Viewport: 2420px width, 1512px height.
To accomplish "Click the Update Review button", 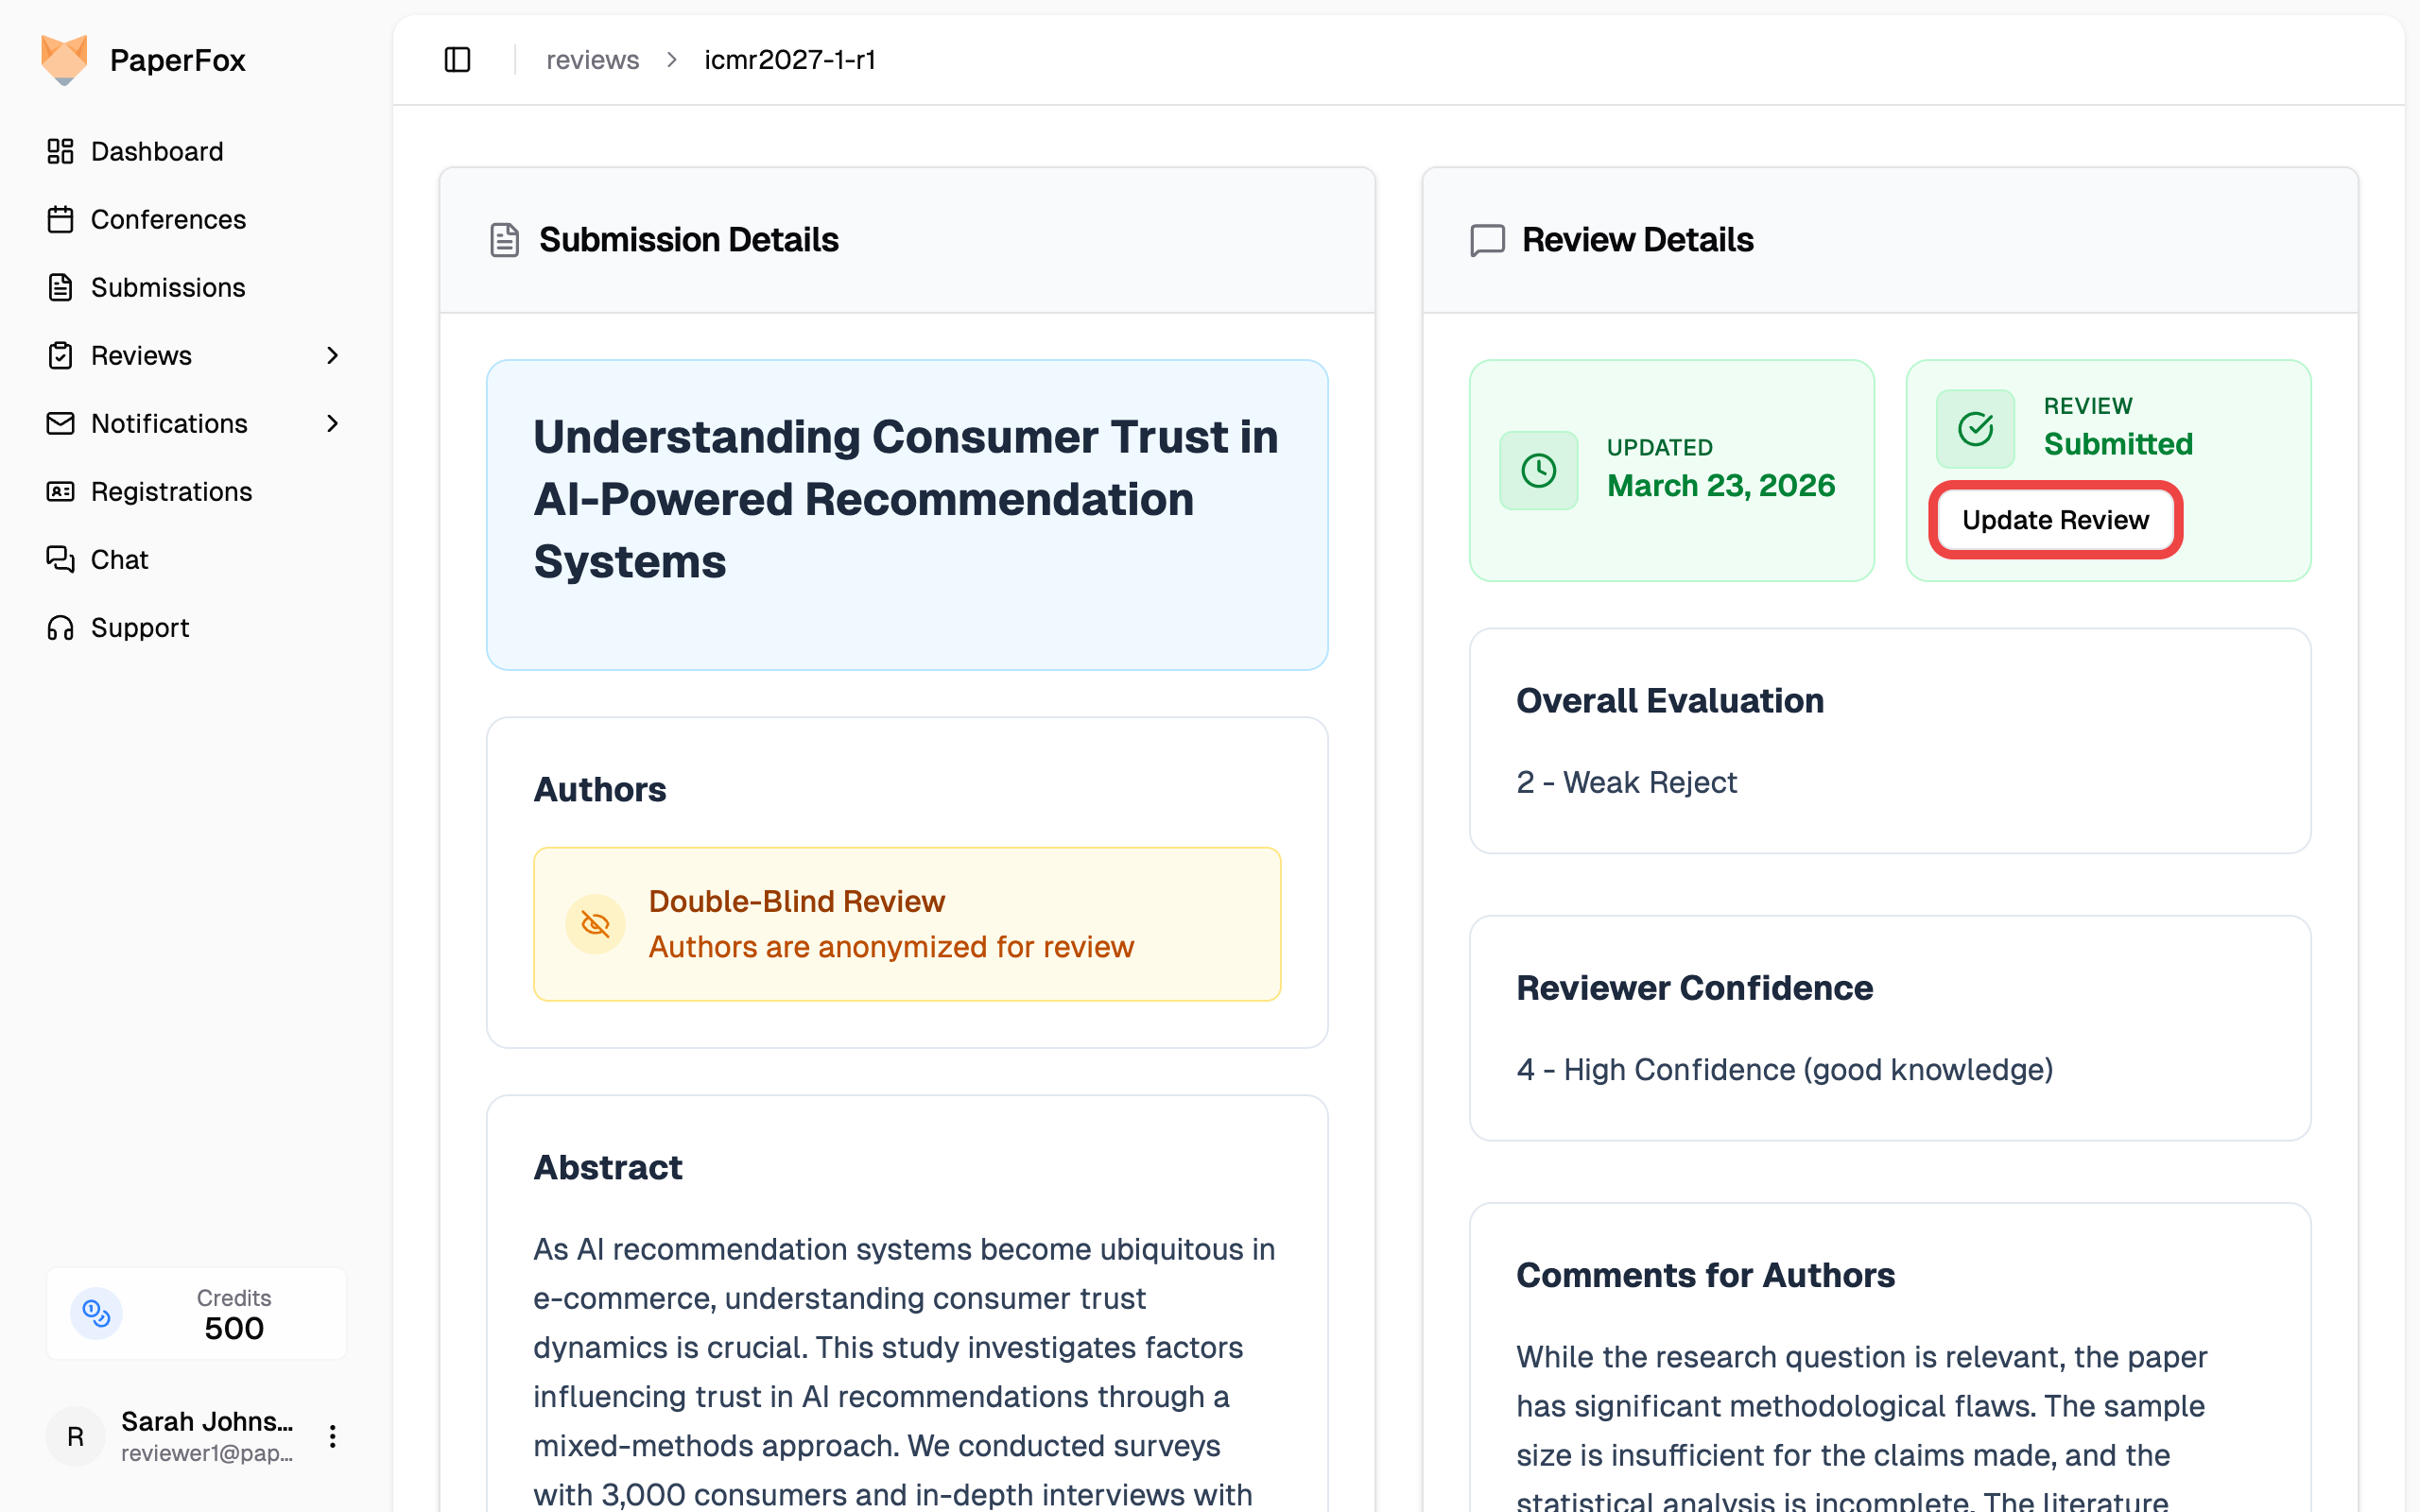I will pyautogui.click(x=2055, y=520).
